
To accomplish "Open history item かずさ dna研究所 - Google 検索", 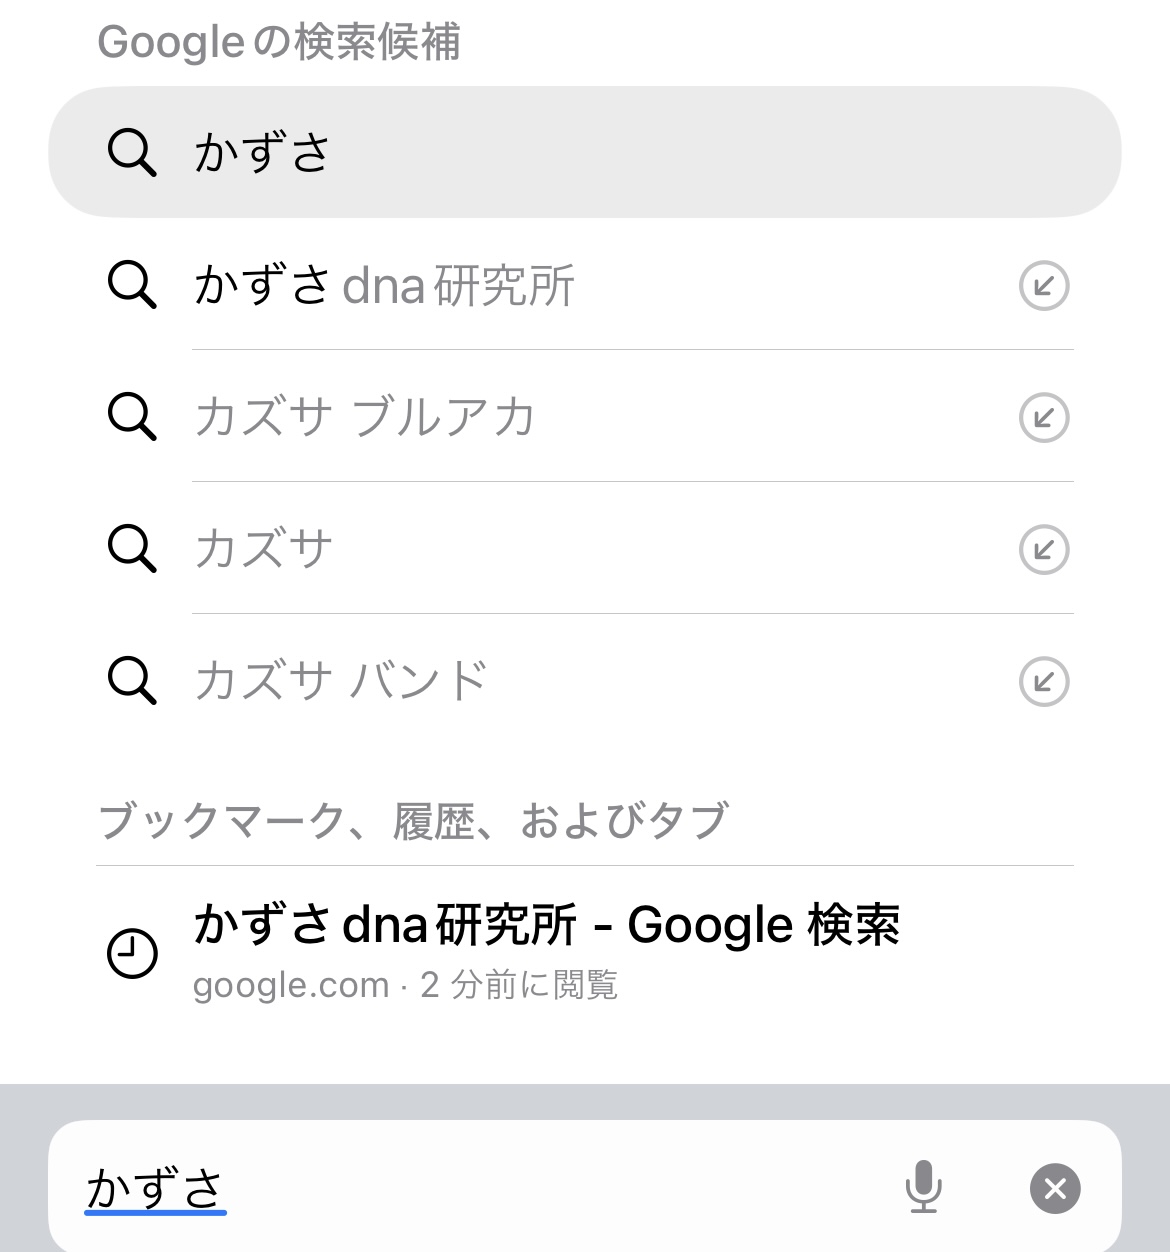I will 546,925.
